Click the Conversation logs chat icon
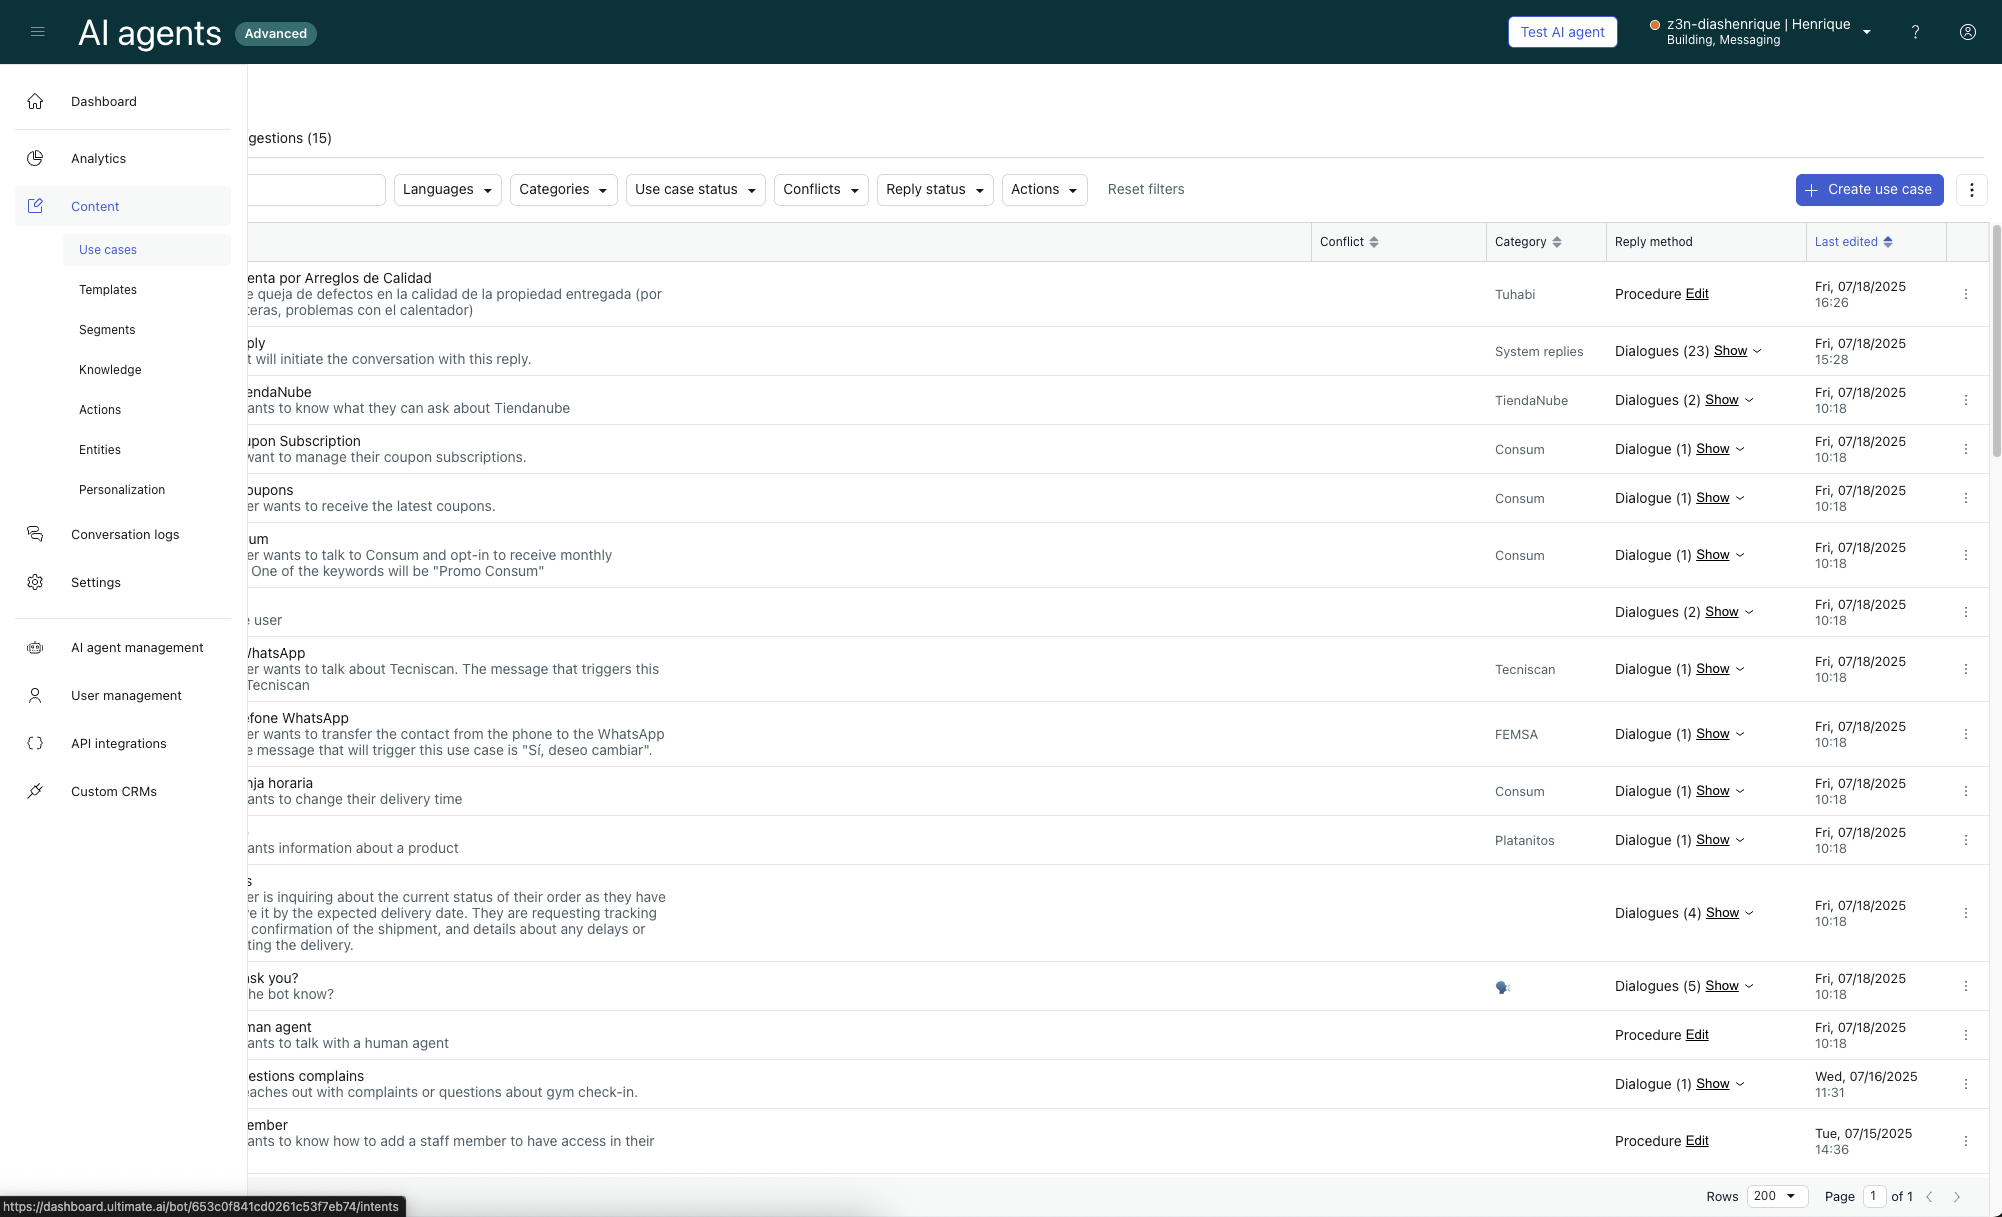 pyautogui.click(x=35, y=535)
